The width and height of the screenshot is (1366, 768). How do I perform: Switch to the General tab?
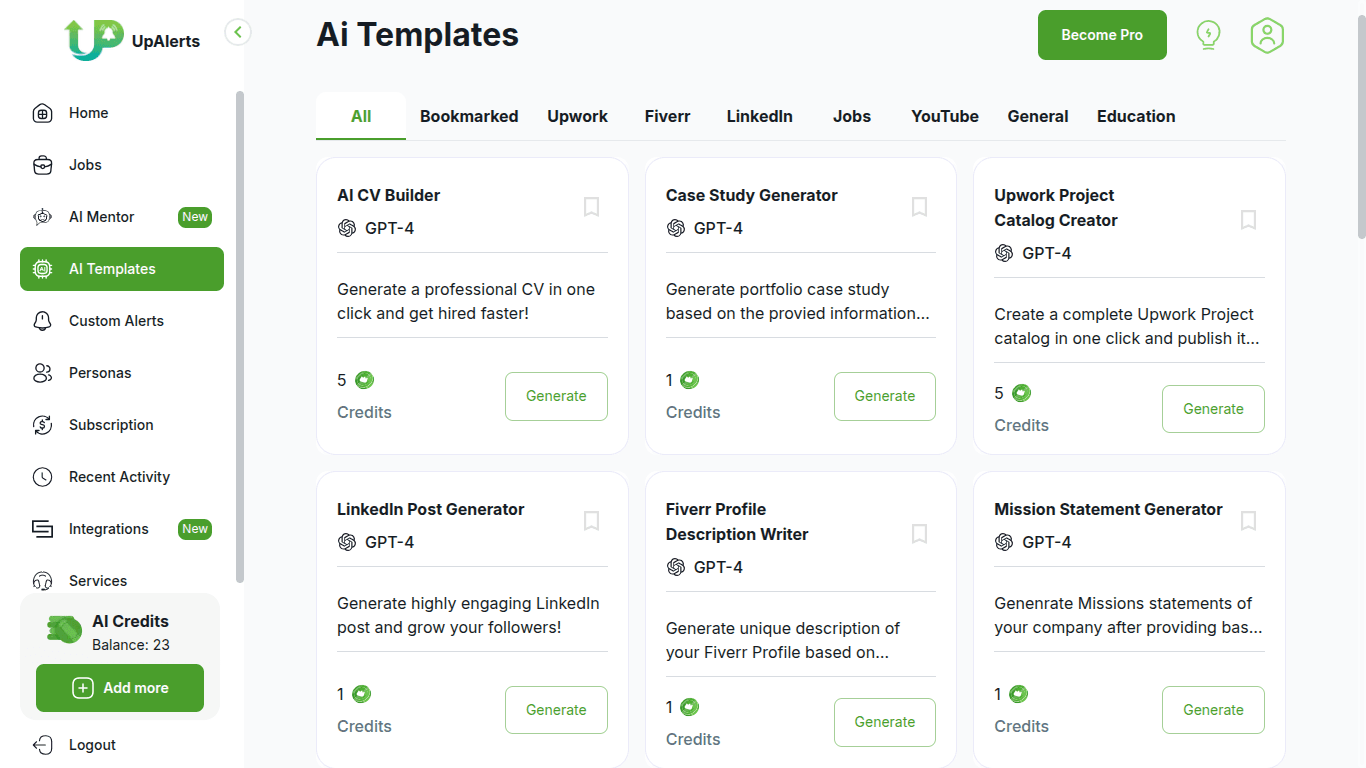pos(1038,116)
